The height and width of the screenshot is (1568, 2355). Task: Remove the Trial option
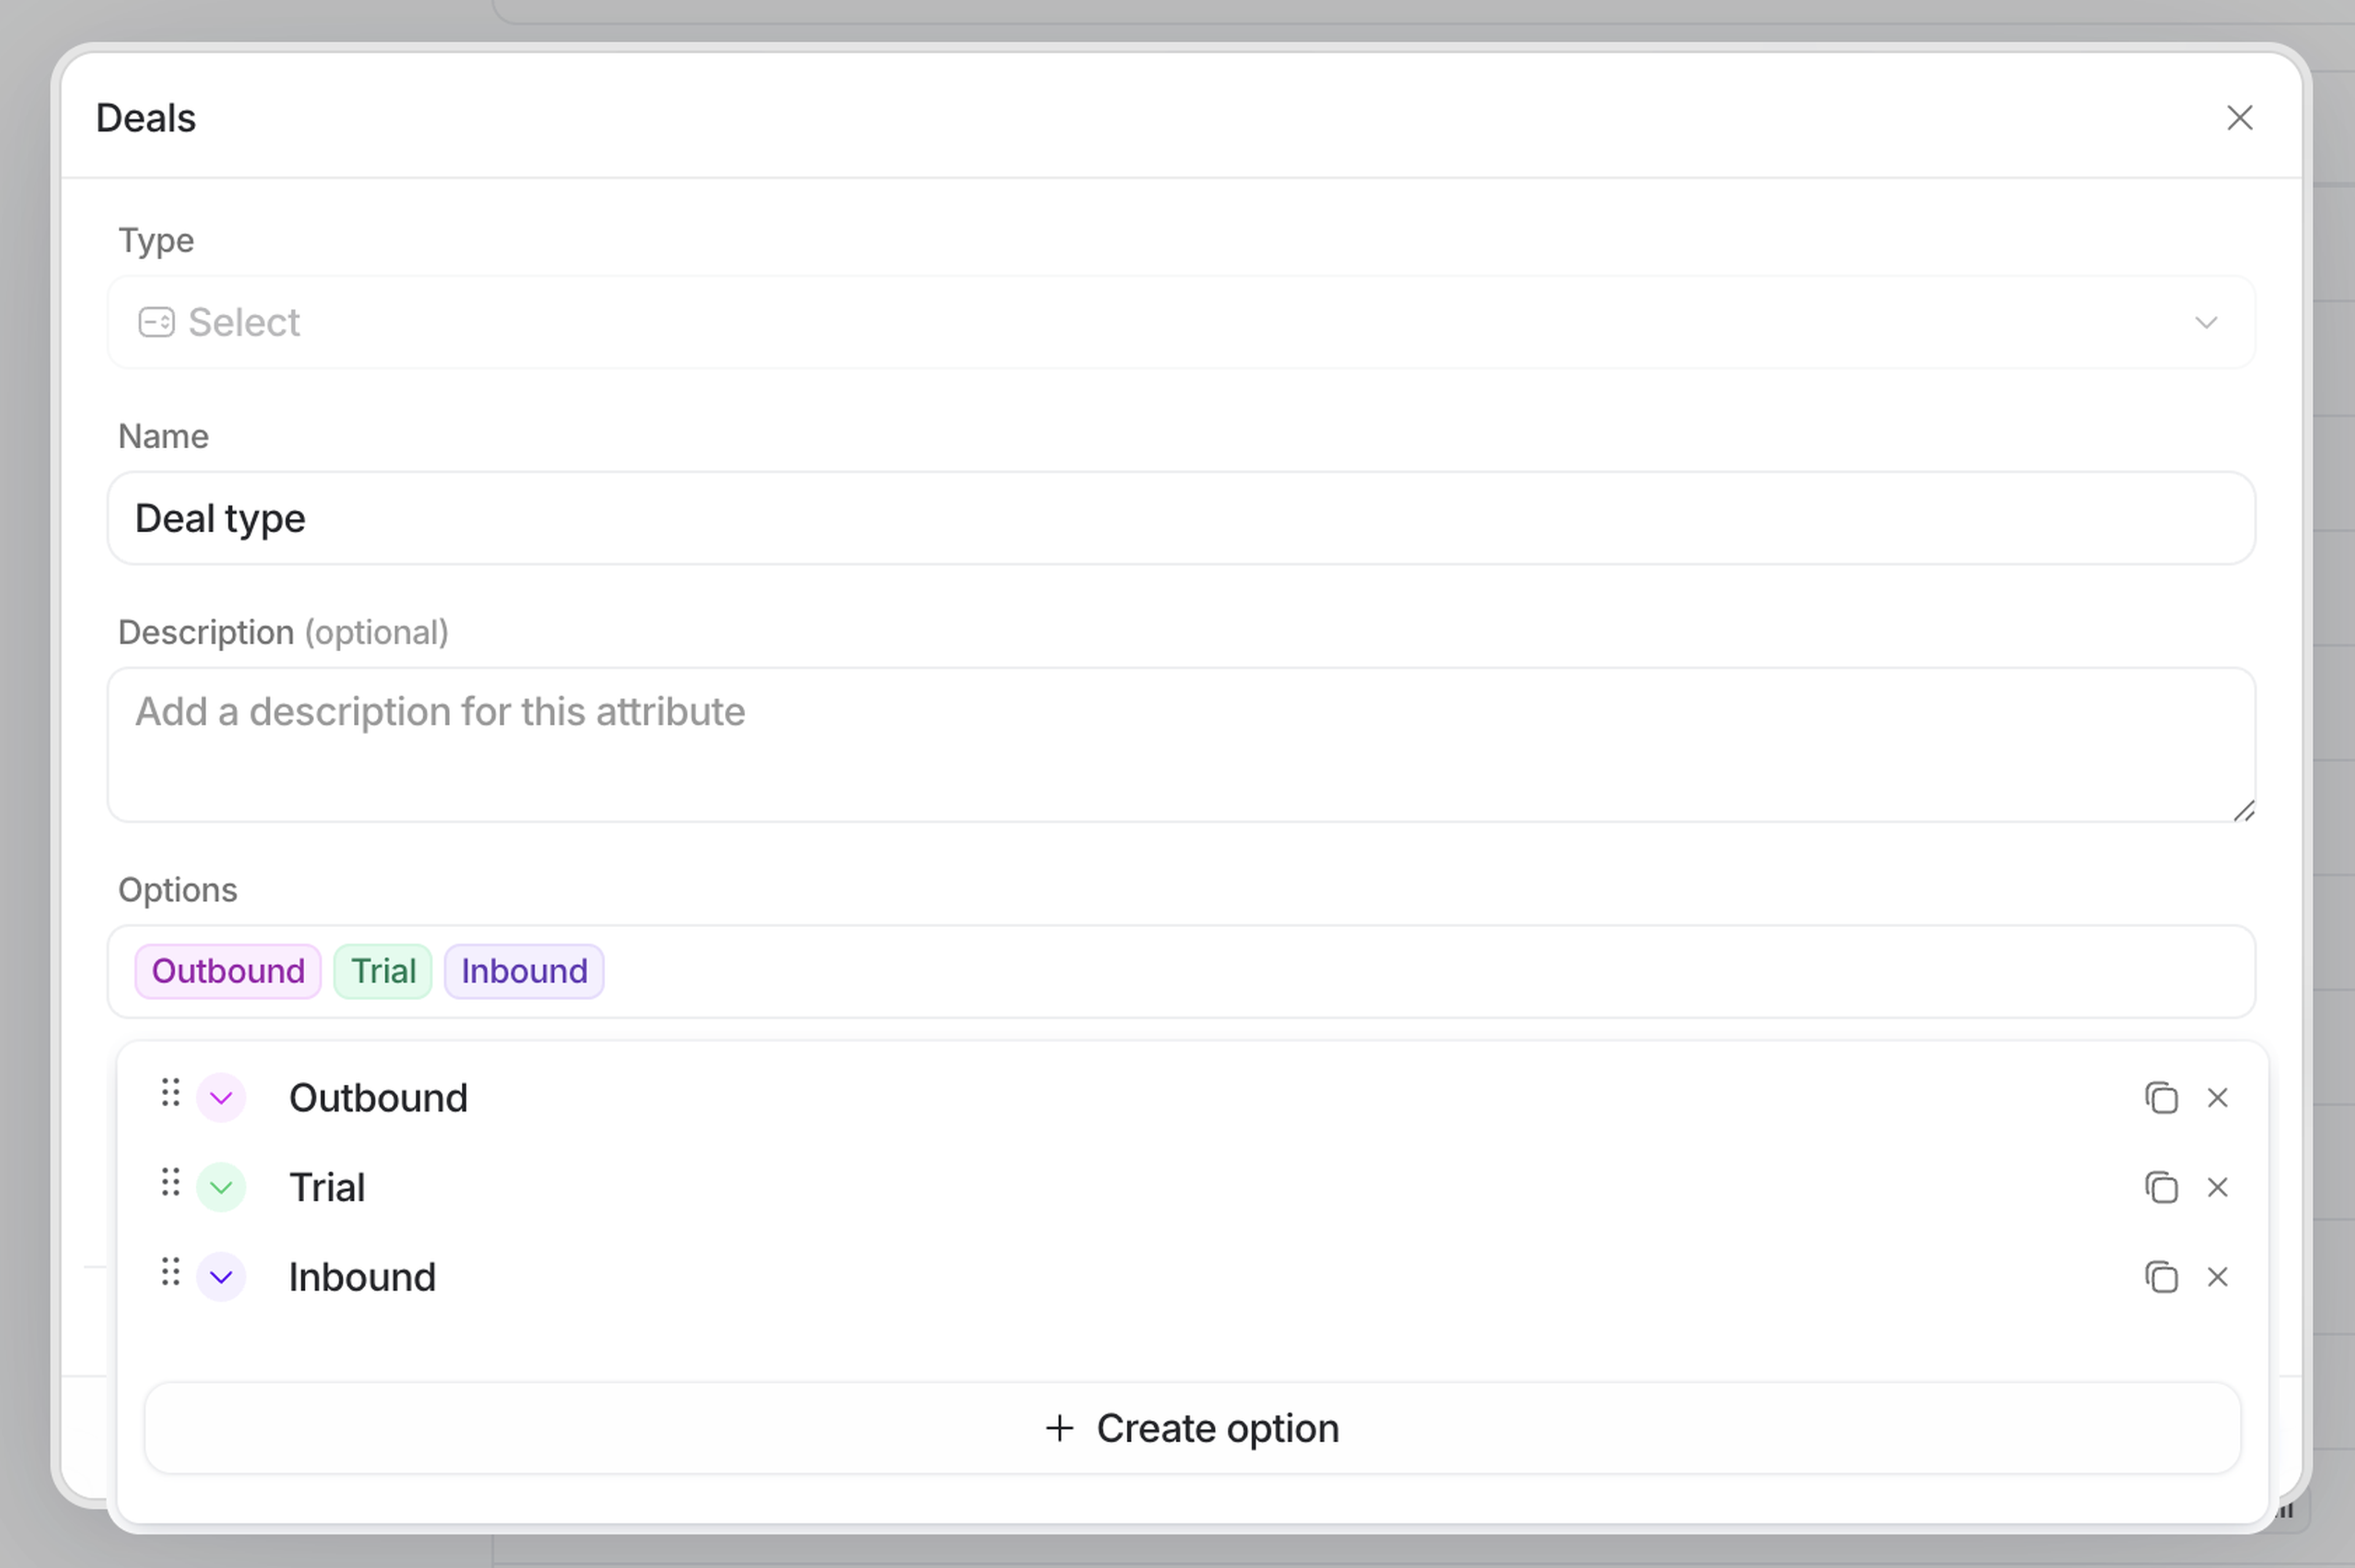2217,1188
